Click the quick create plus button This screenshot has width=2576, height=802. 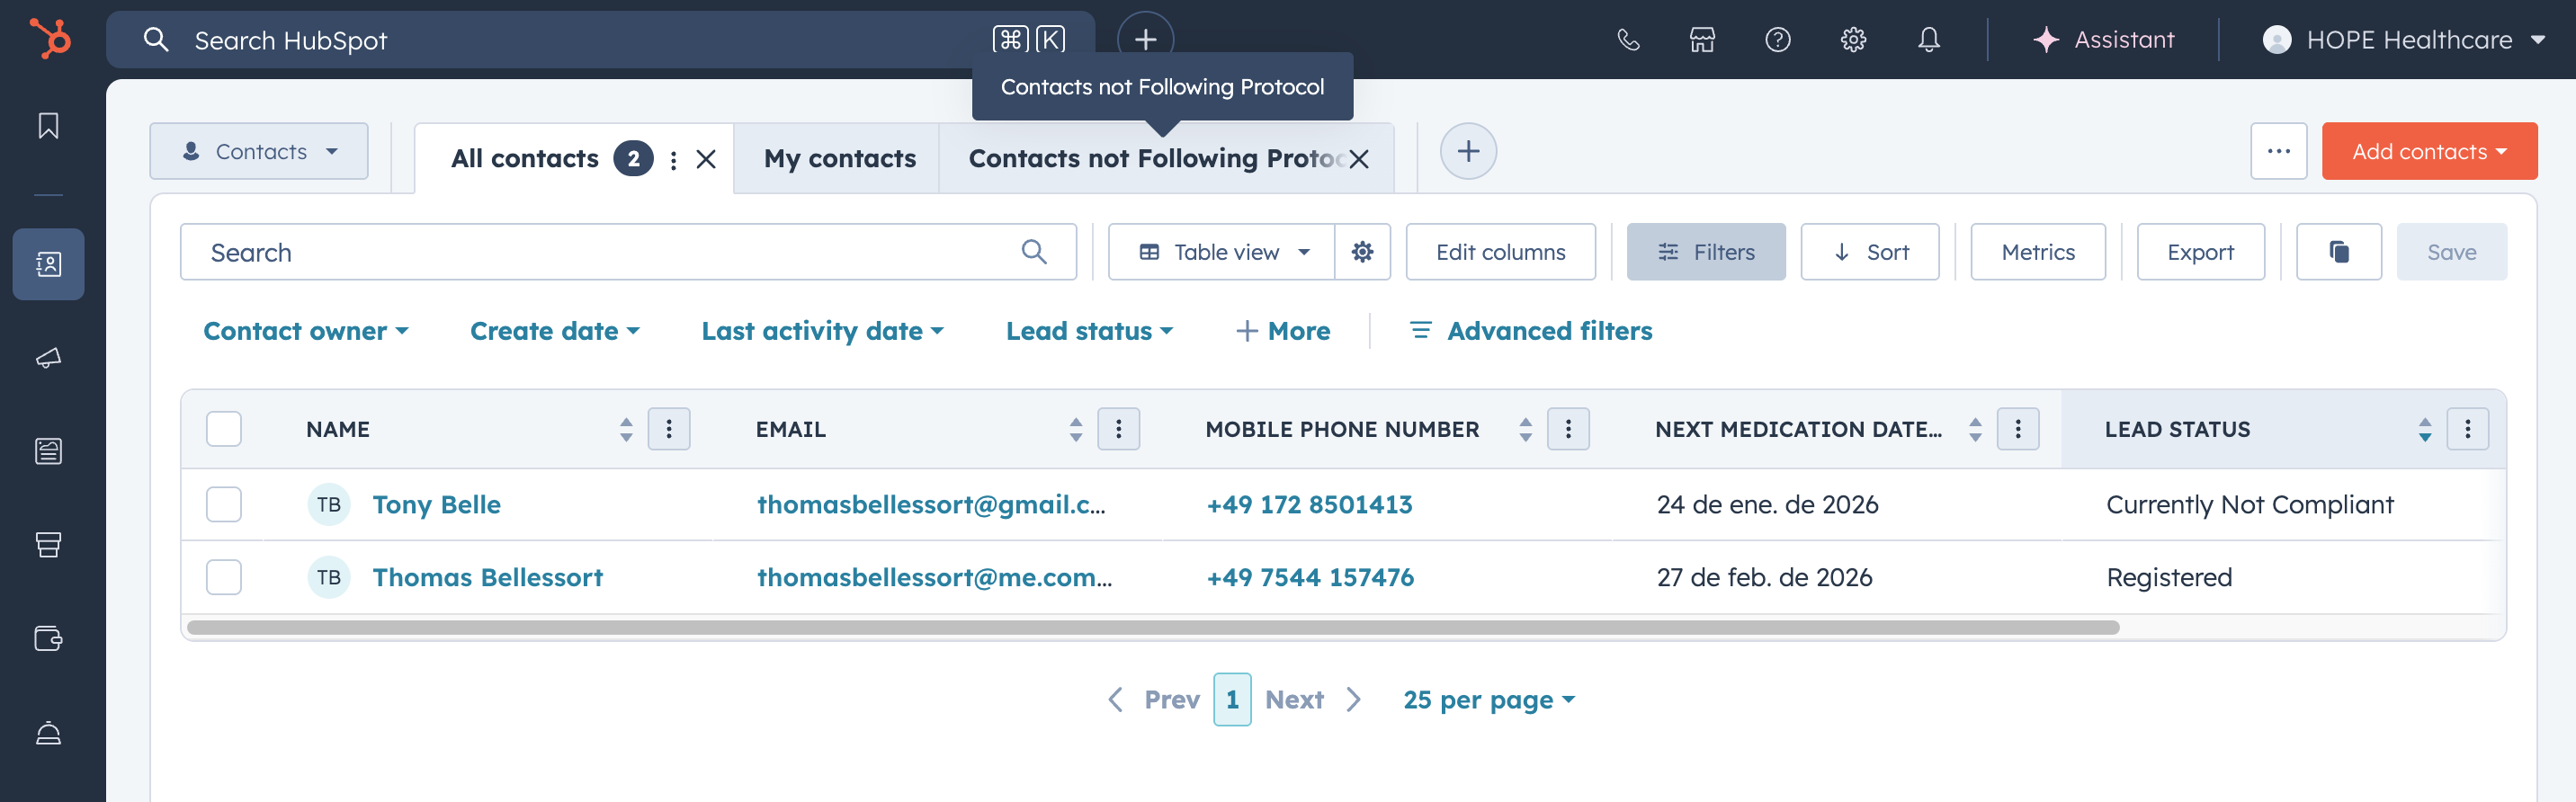[1145, 38]
